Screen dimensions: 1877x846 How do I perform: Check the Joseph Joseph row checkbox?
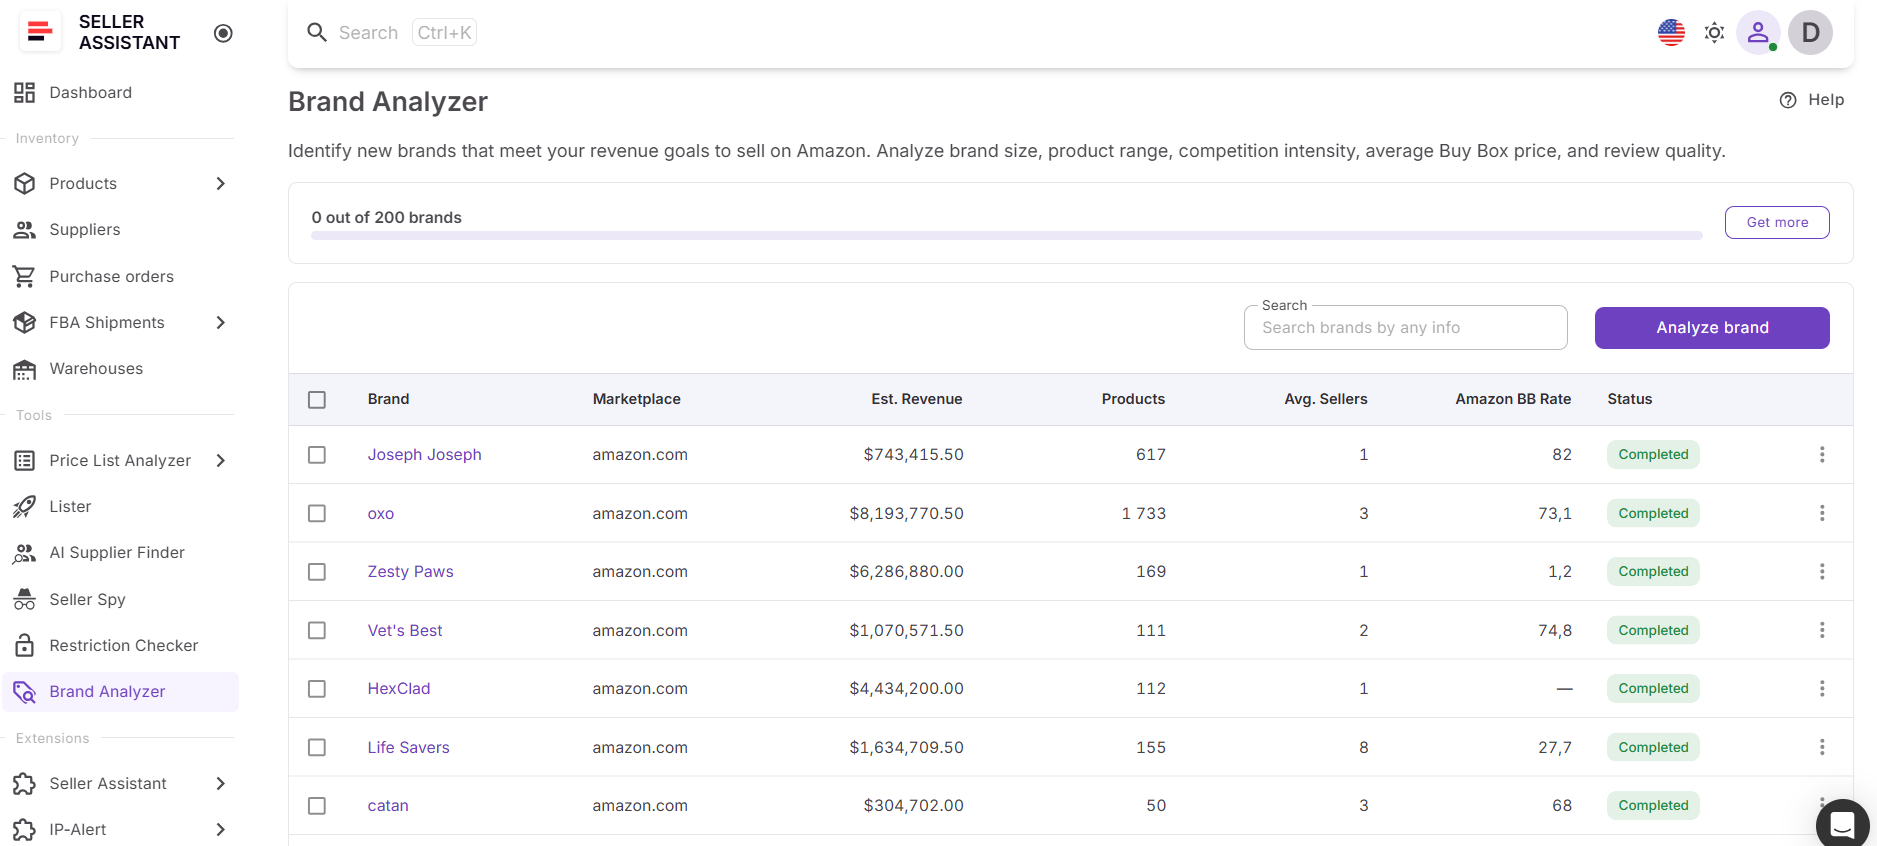317,455
